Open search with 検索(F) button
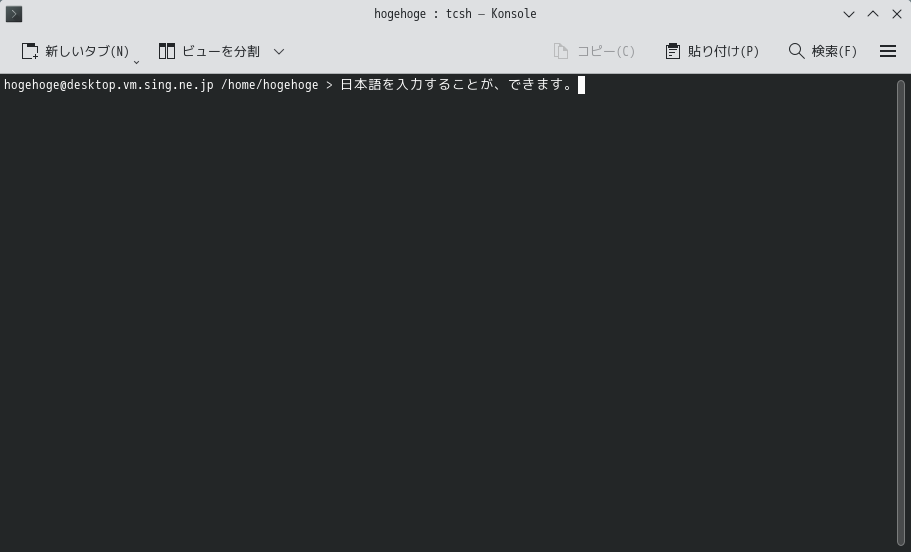The height and width of the screenshot is (552, 911). click(x=822, y=51)
